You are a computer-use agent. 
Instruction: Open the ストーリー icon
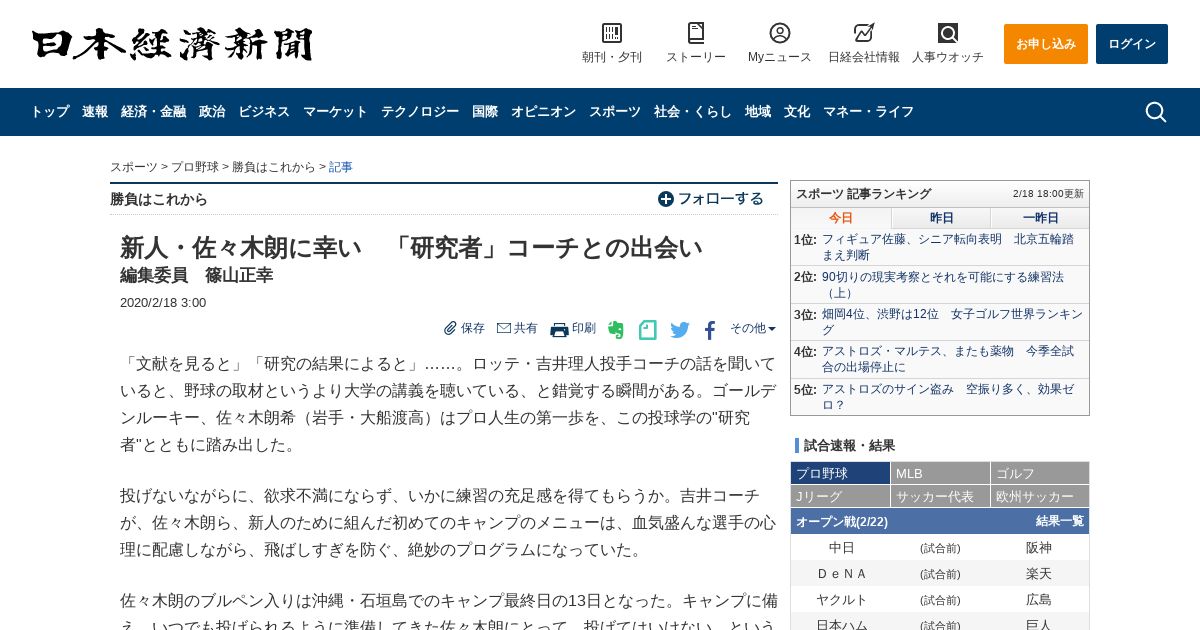pyautogui.click(x=696, y=33)
